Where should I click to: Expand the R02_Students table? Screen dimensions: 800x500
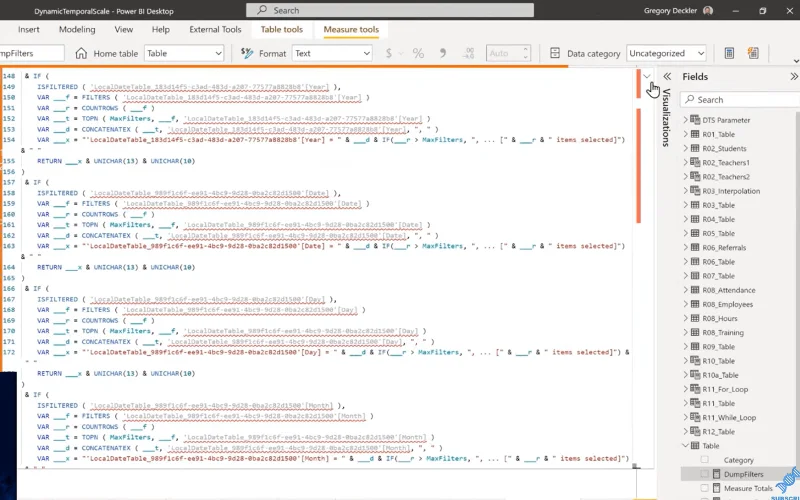pos(686,148)
